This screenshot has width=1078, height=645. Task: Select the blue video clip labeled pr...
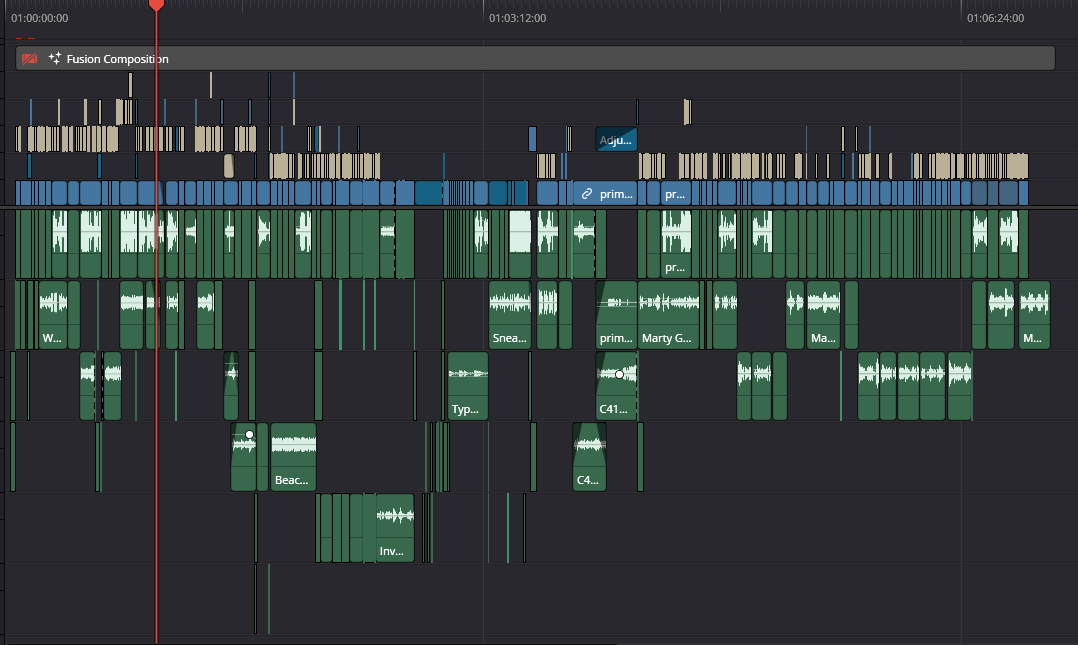click(x=676, y=193)
